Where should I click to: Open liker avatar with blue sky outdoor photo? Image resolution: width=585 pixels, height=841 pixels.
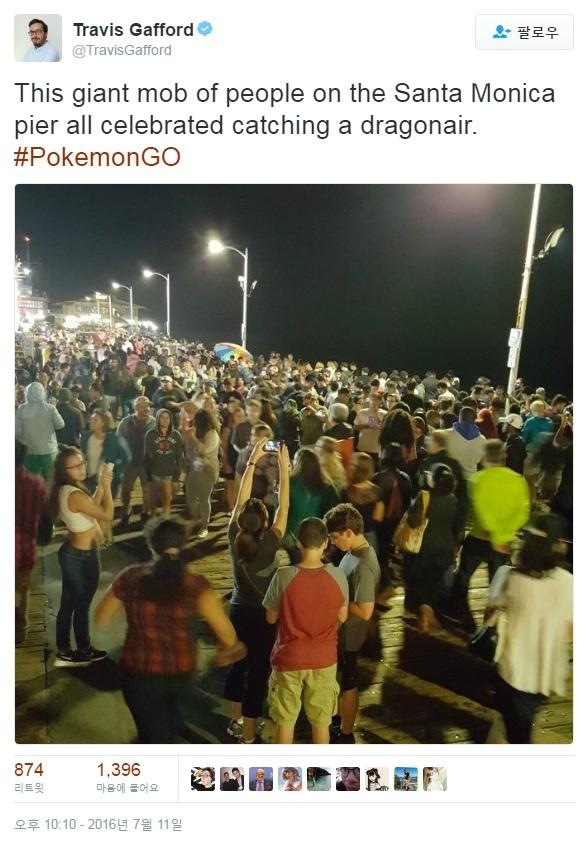405,779
